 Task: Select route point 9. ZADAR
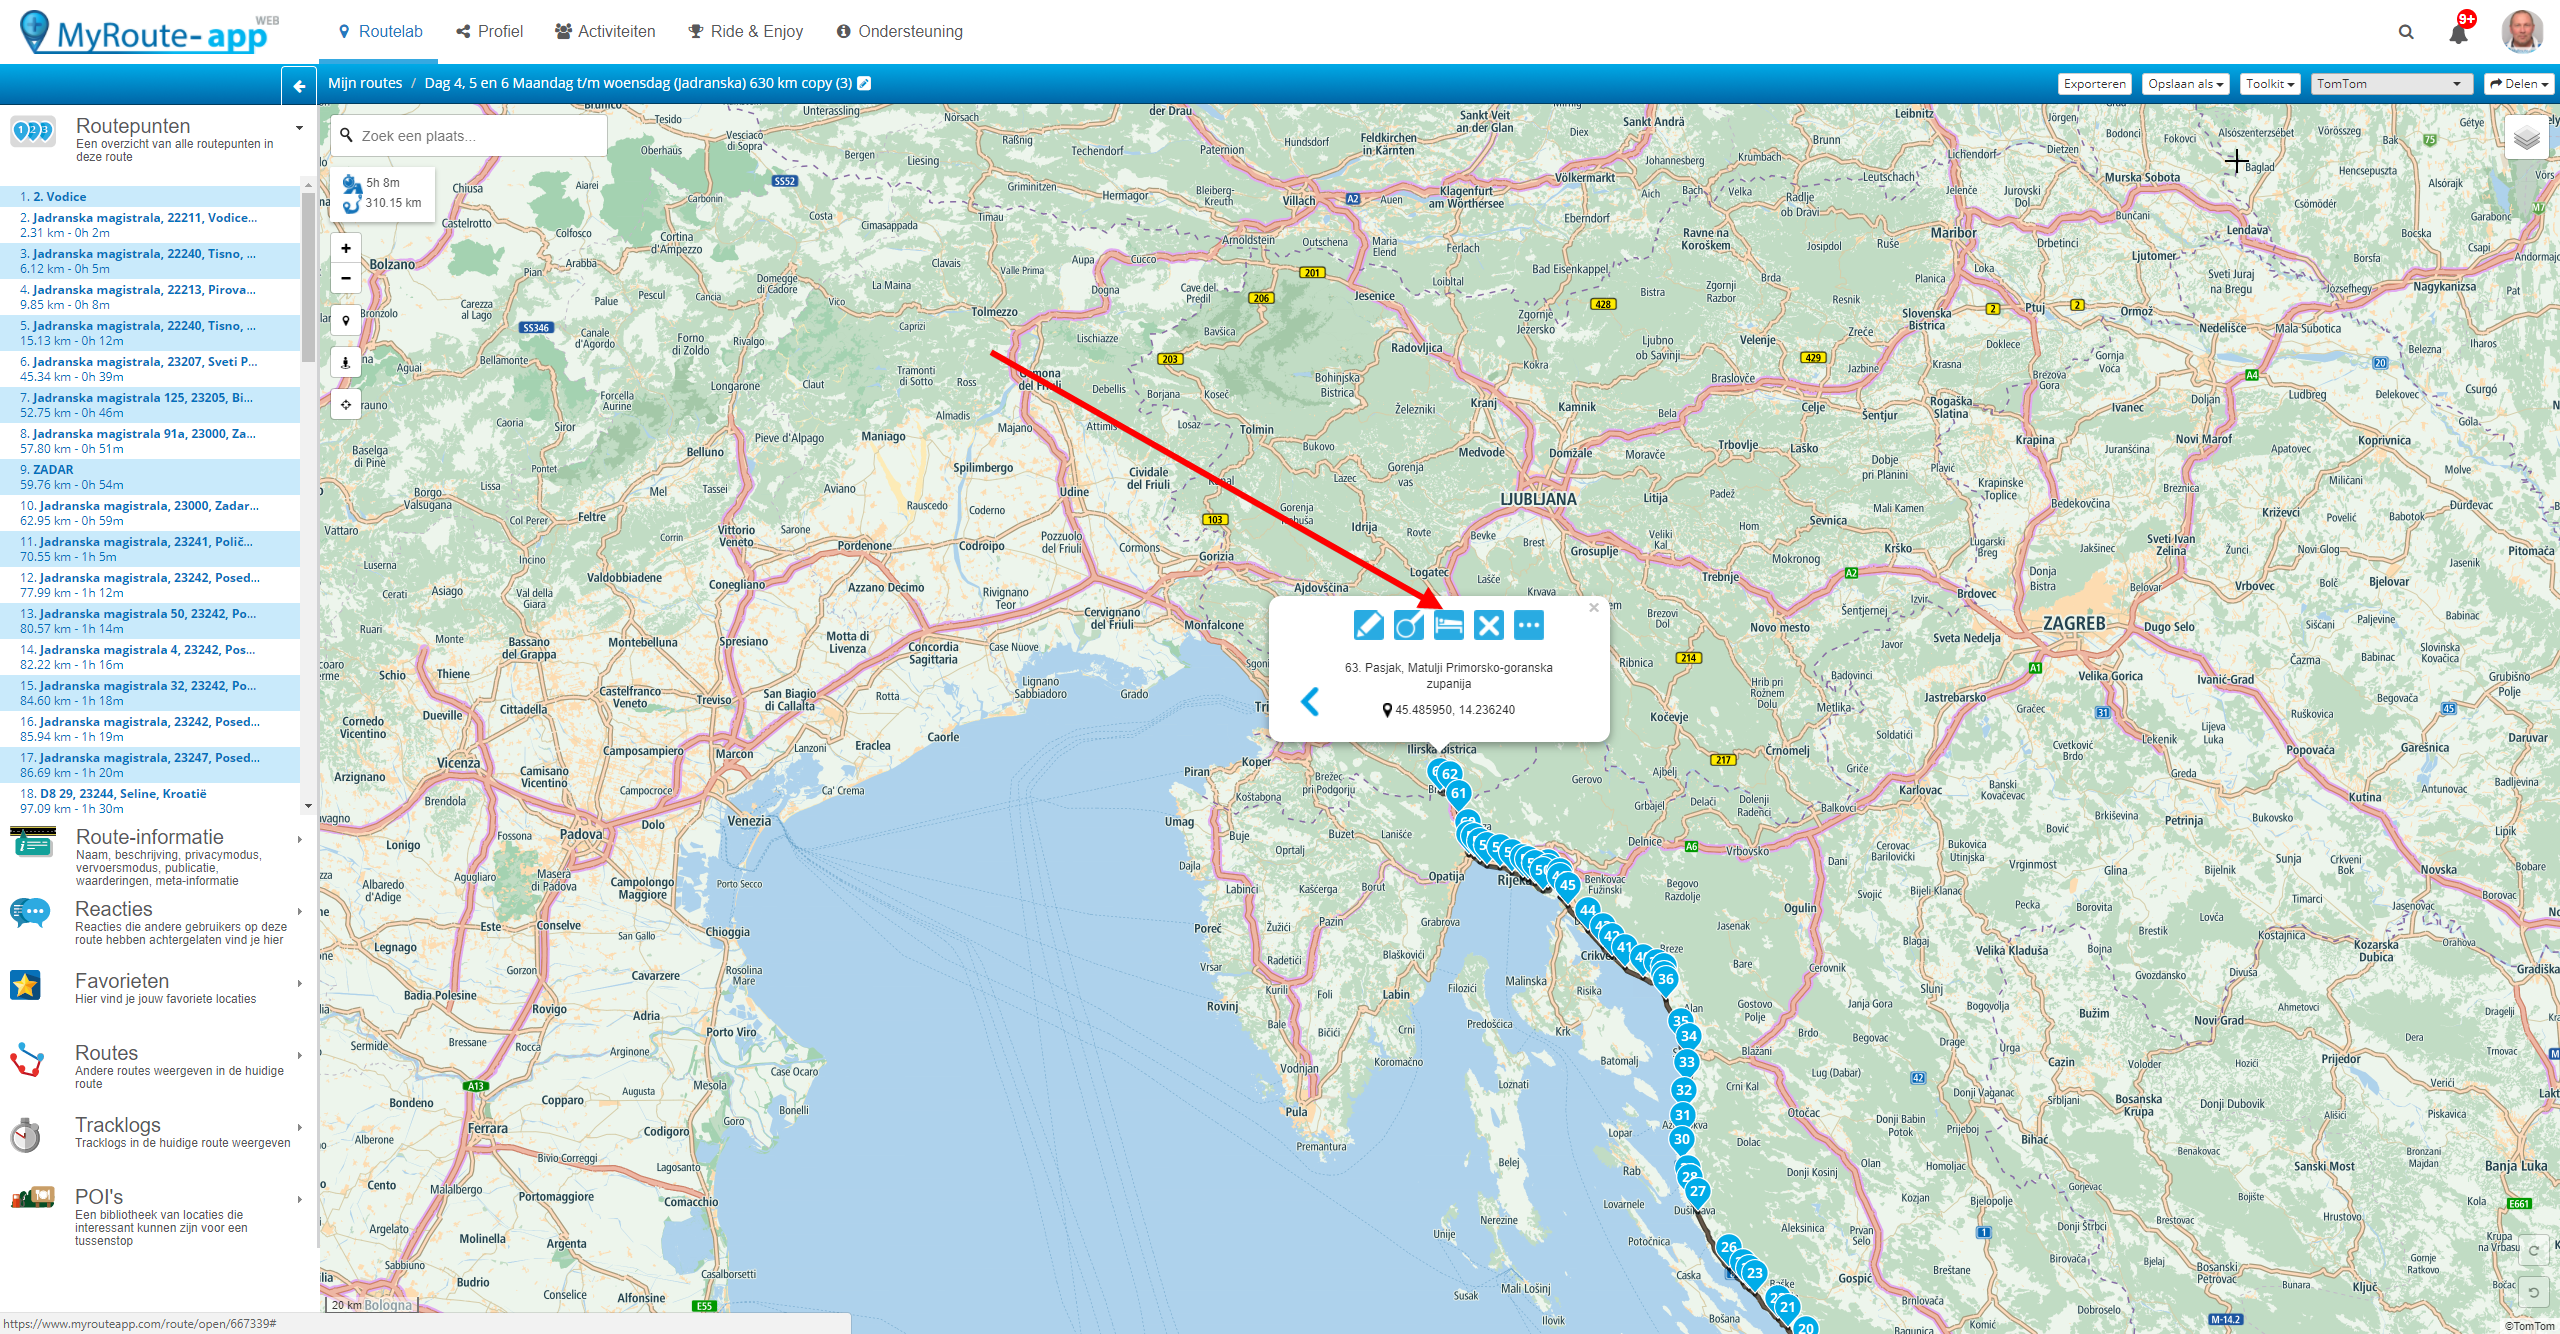(53, 470)
